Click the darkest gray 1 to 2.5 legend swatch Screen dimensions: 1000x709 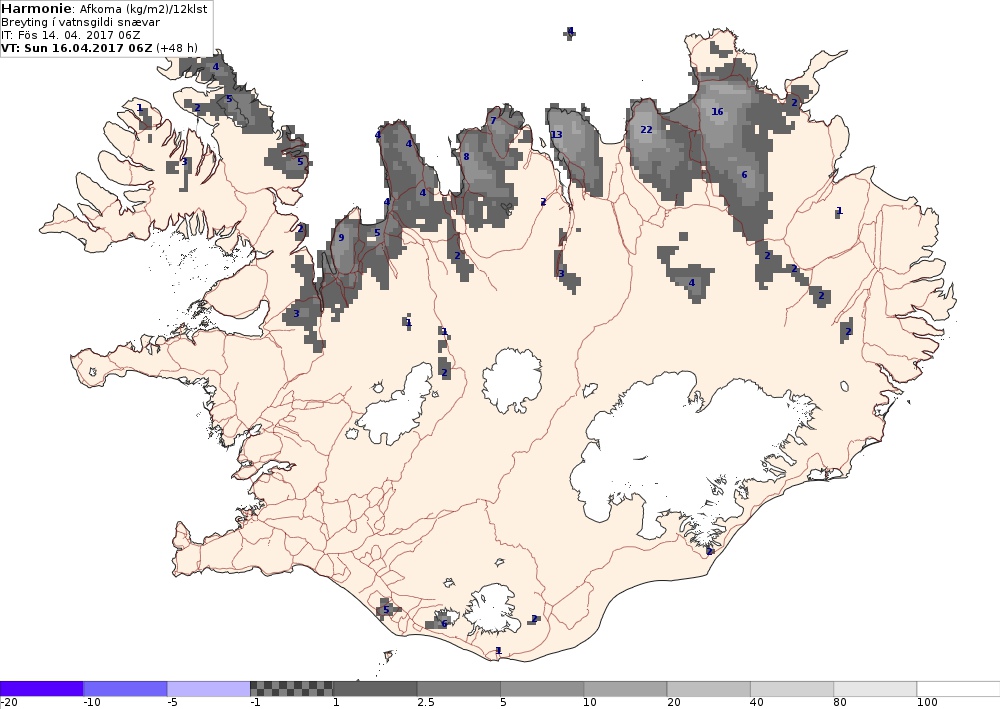(375, 689)
